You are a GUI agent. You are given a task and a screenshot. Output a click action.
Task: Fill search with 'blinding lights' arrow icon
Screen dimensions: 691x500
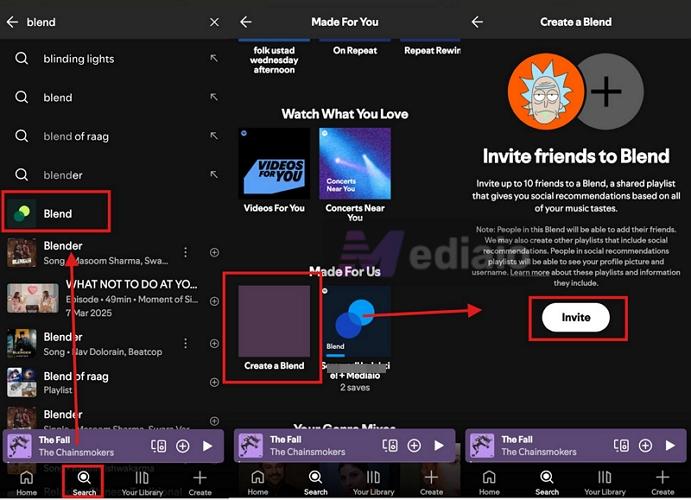214,58
